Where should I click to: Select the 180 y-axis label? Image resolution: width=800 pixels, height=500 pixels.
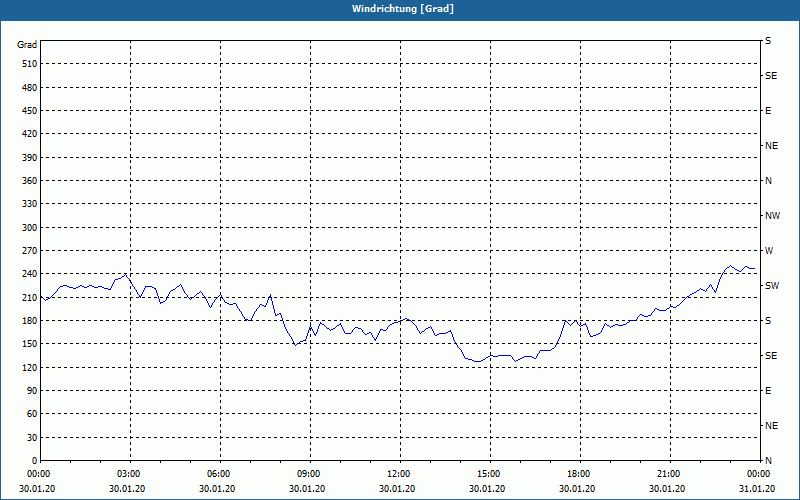[30, 321]
